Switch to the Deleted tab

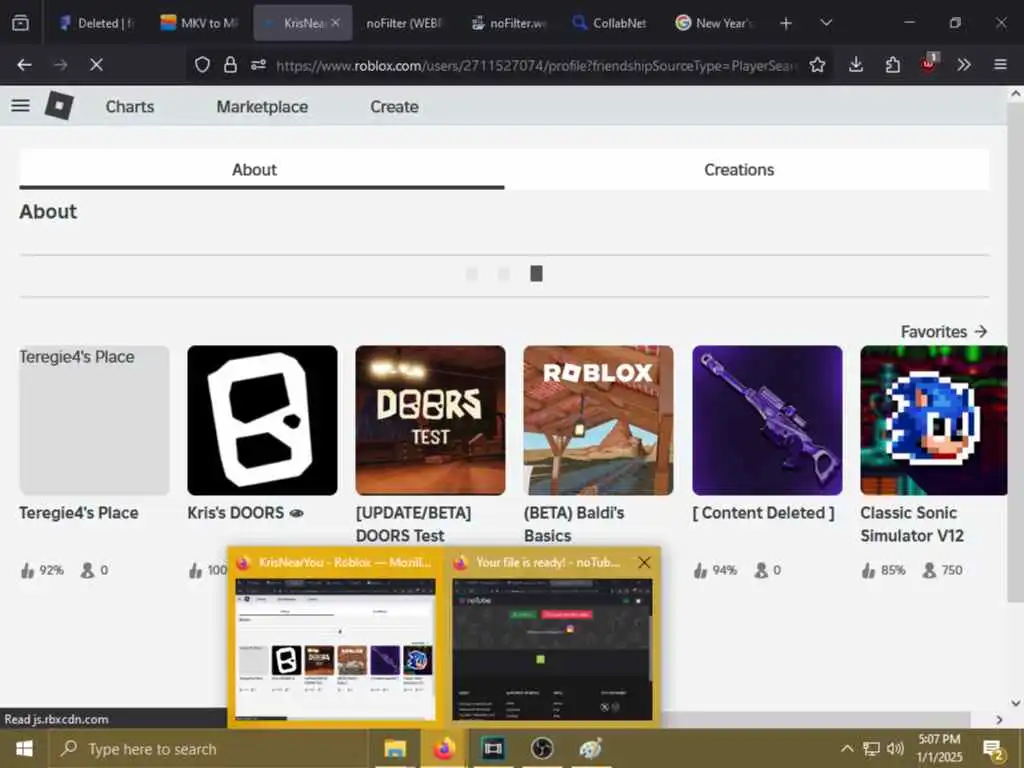[97, 23]
